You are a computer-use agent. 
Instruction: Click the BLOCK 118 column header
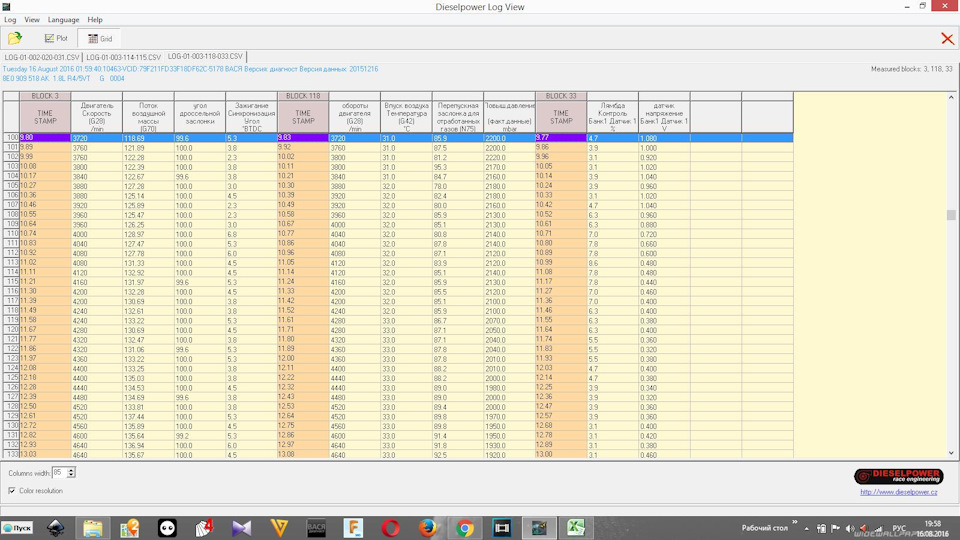(x=302, y=96)
